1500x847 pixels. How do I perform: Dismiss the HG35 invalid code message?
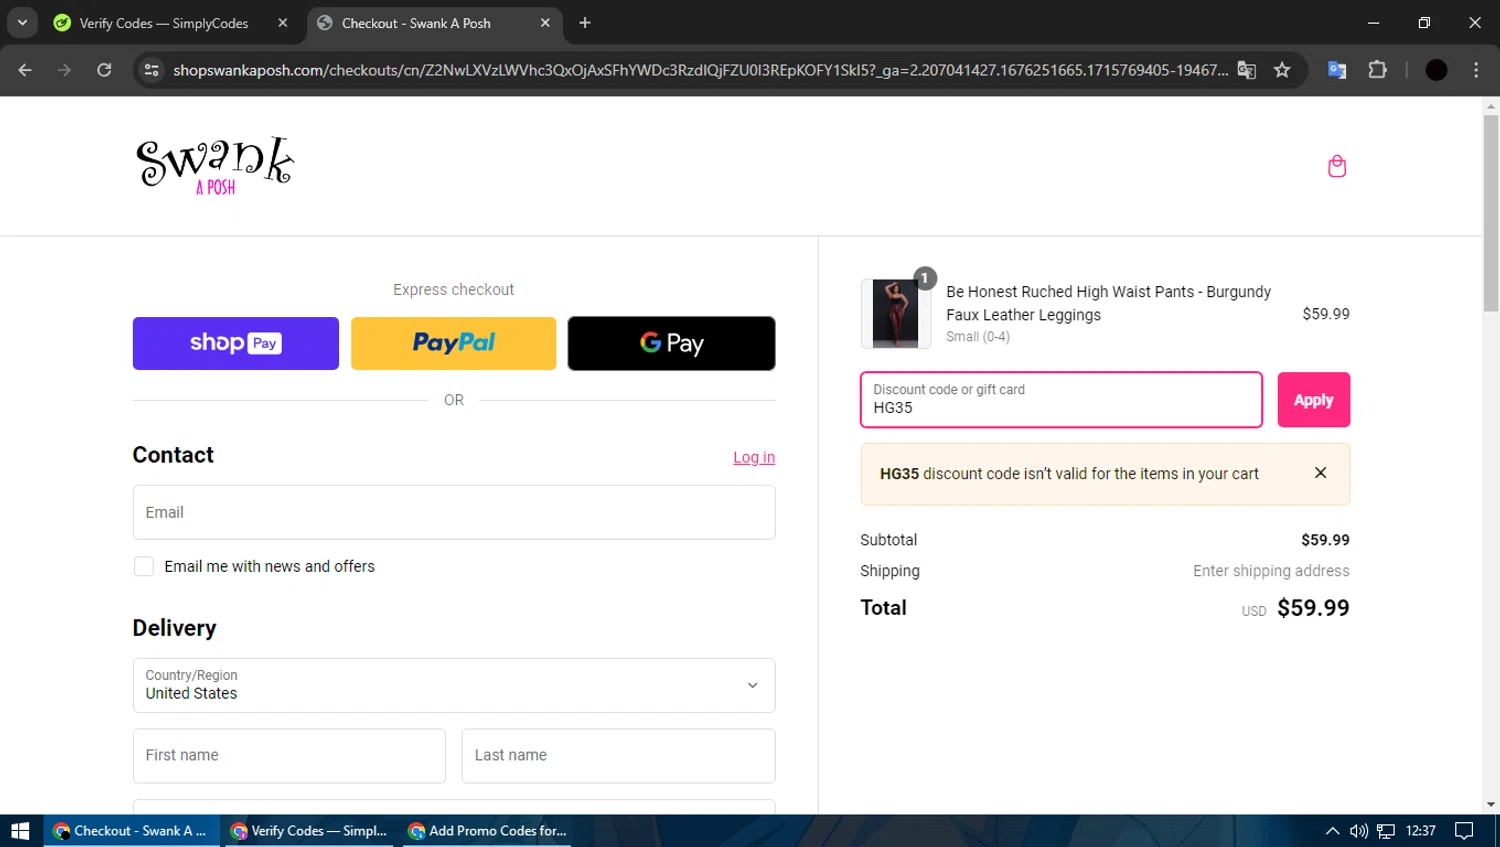click(1320, 473)
